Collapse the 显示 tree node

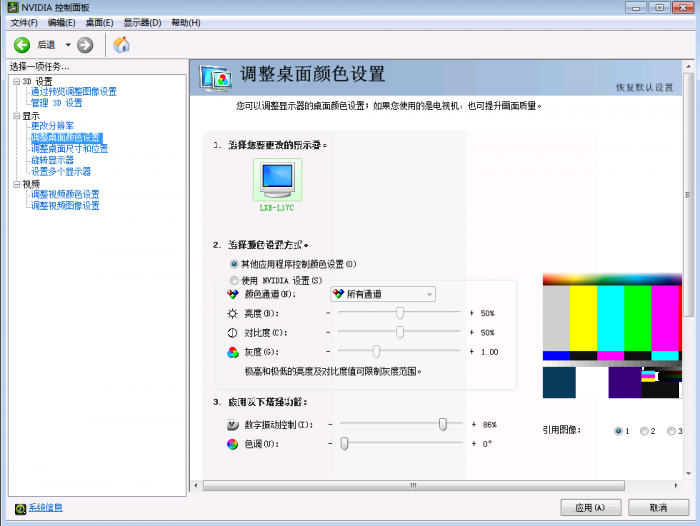[17, 116]
